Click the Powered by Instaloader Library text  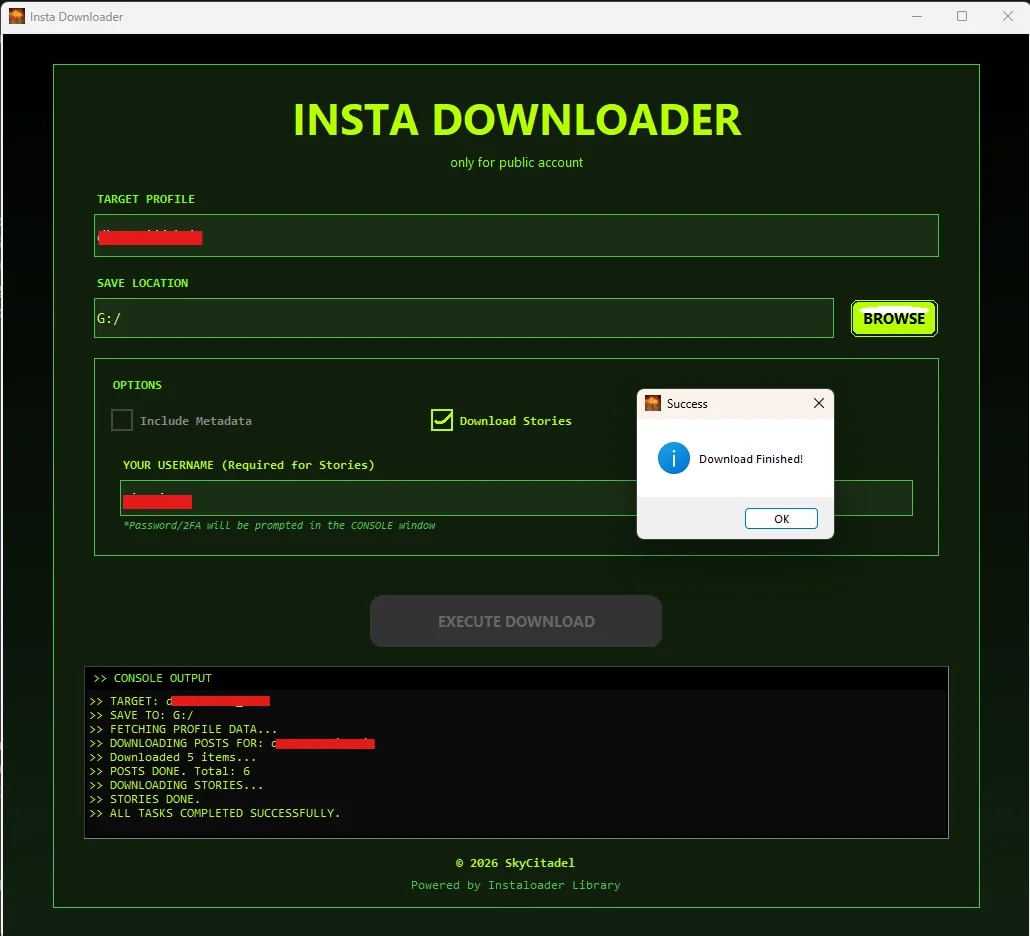point(516,885)
